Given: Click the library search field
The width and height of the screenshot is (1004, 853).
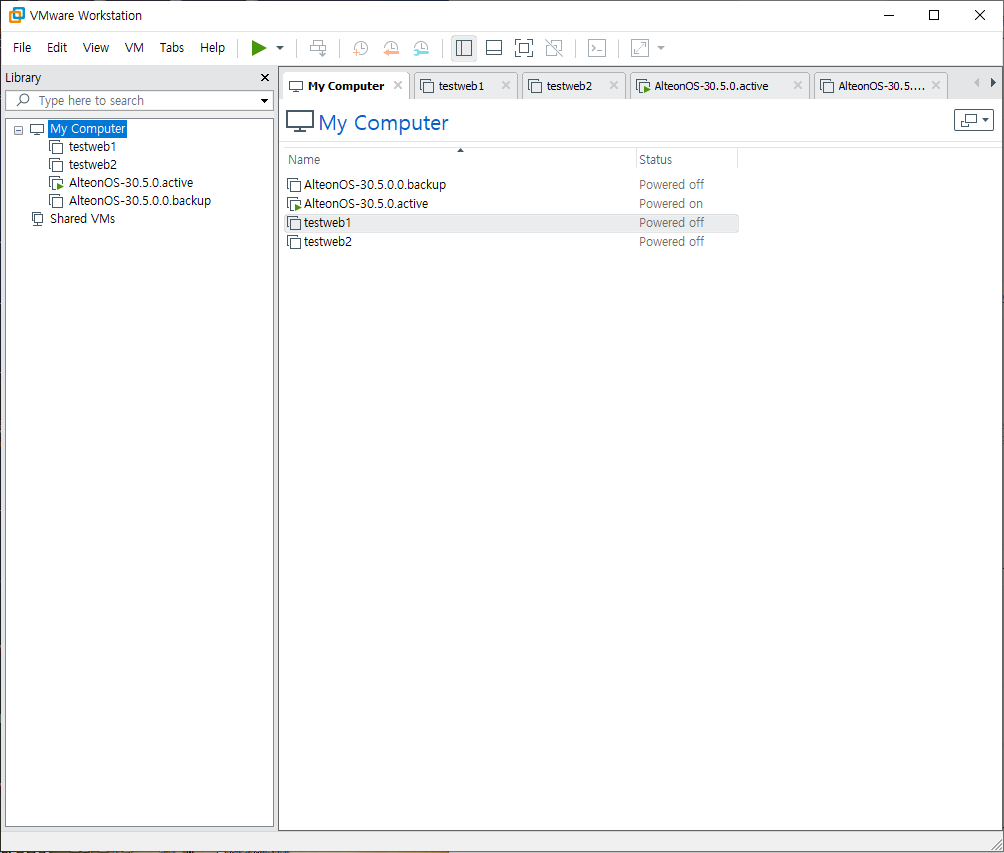Looking at the screenshot, I should 139,101.
